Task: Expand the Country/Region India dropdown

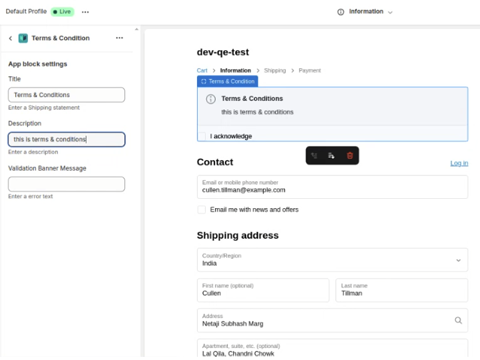Action: [332, 260]
